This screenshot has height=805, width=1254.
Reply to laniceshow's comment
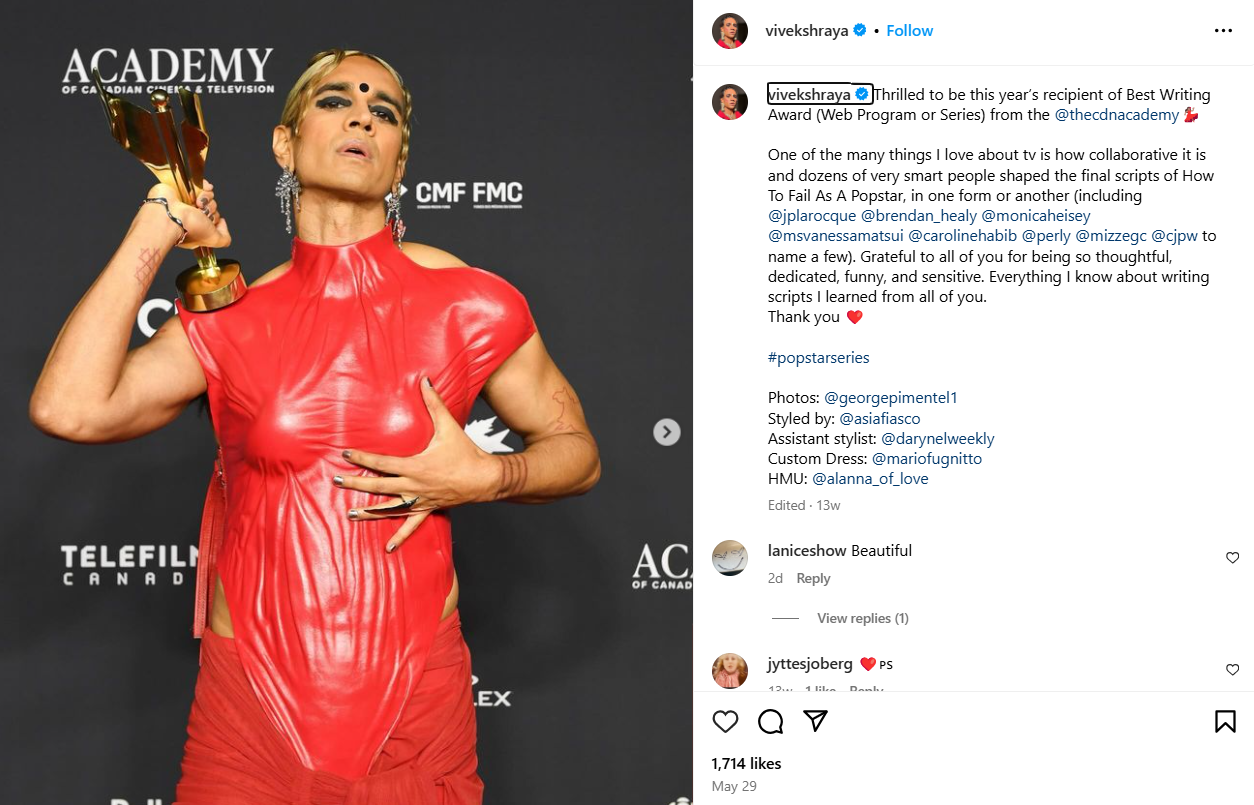[x=813, y=578]
